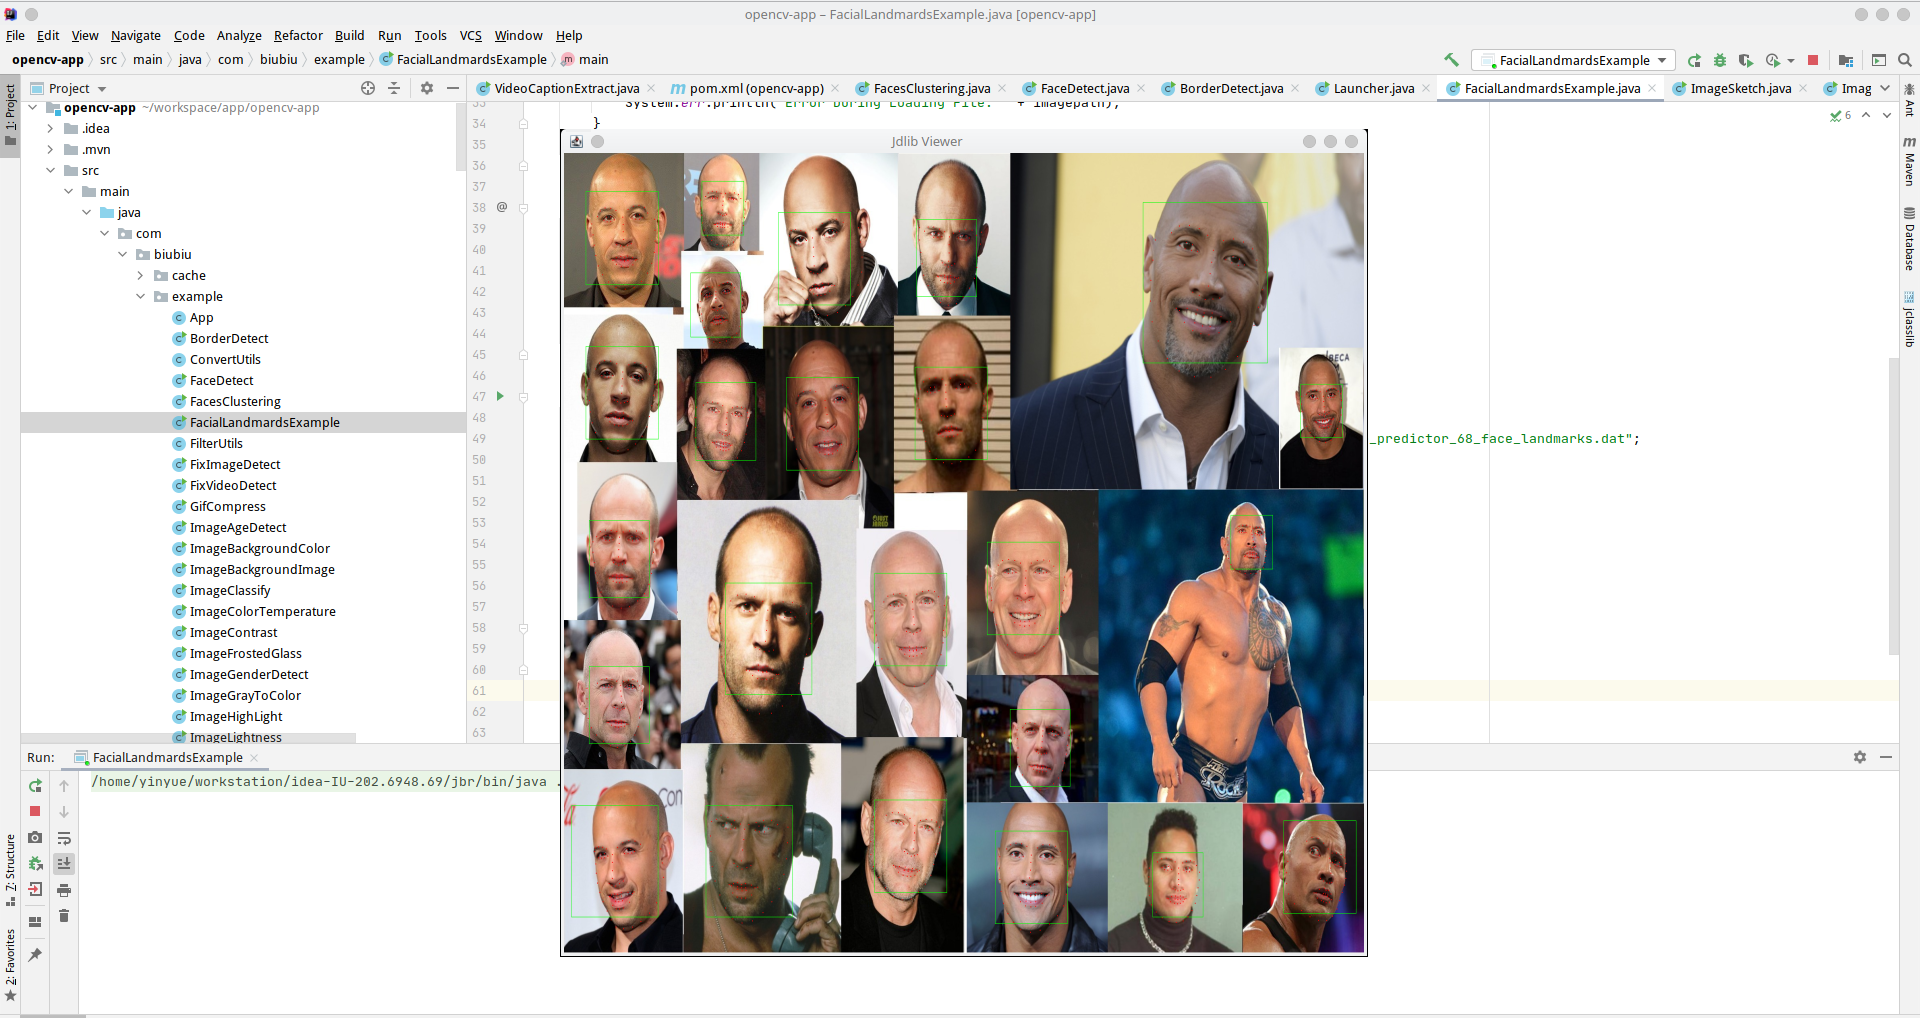Toggle the Database tool window stripe
Viewport: 1920px width, 1018px height.
tap(1909, 239)
